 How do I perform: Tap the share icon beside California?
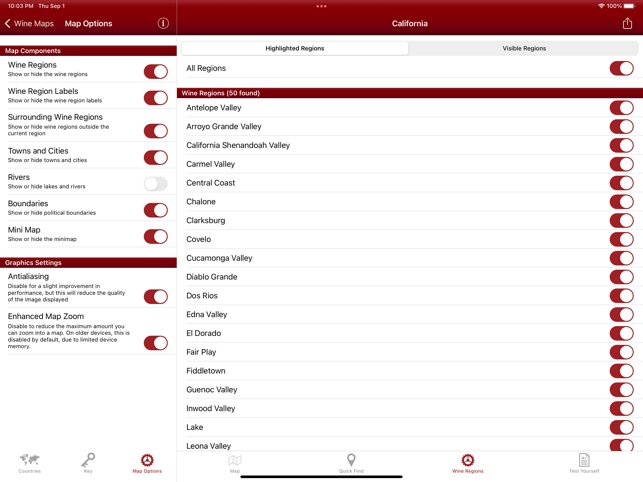(627, 23)
